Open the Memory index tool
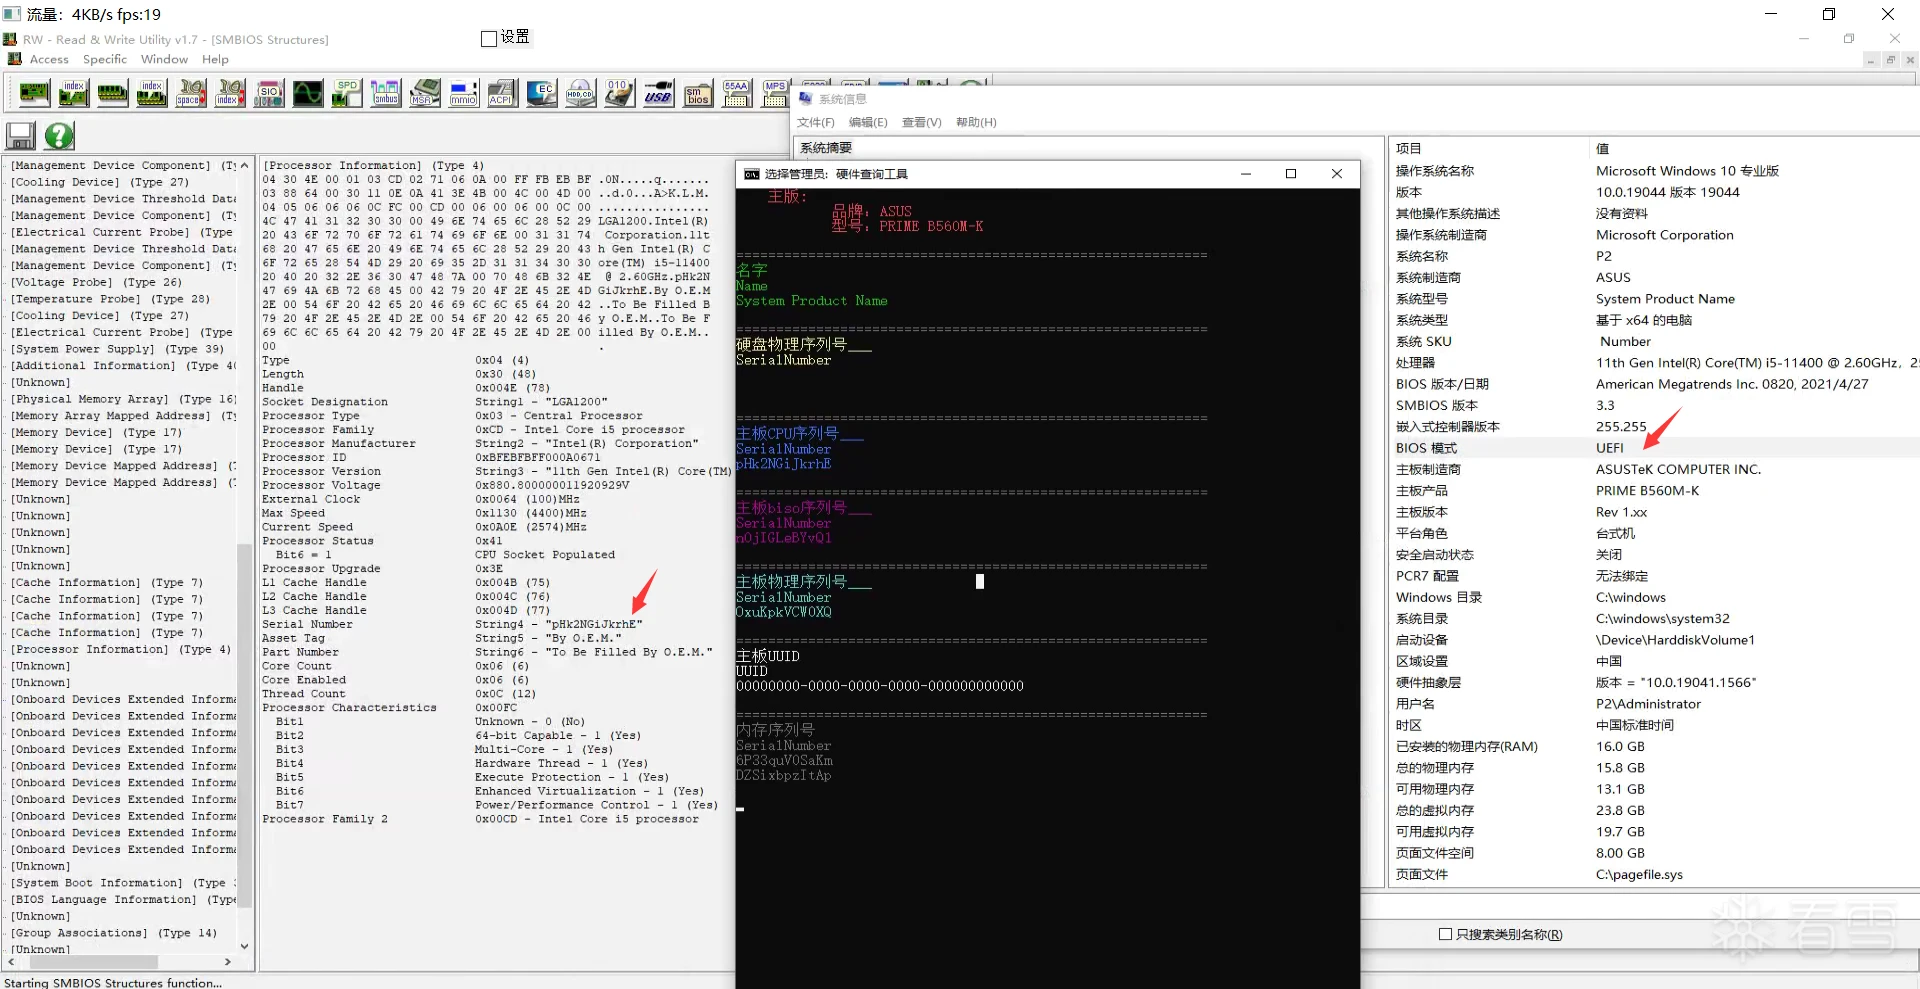Image resolution: width=1920 pixels, height=989 pixels. (151, 93)
